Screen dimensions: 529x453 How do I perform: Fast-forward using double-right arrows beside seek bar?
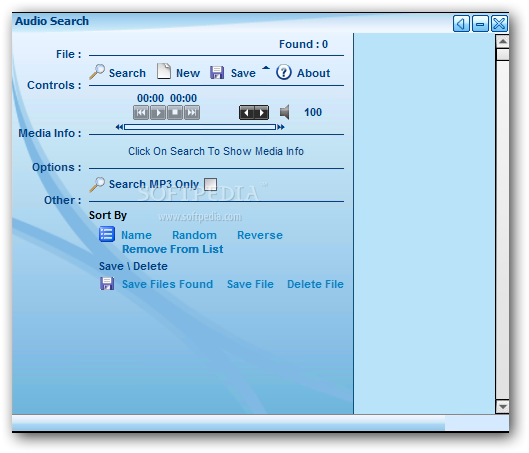pyautogui.click(x=281, y=127)
